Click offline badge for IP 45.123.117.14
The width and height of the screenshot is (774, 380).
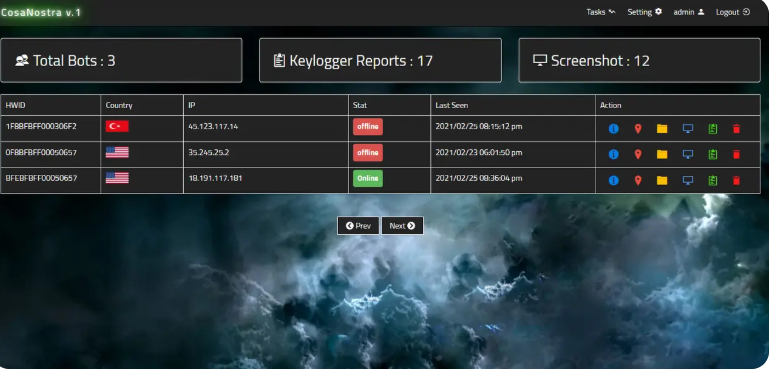368,126
